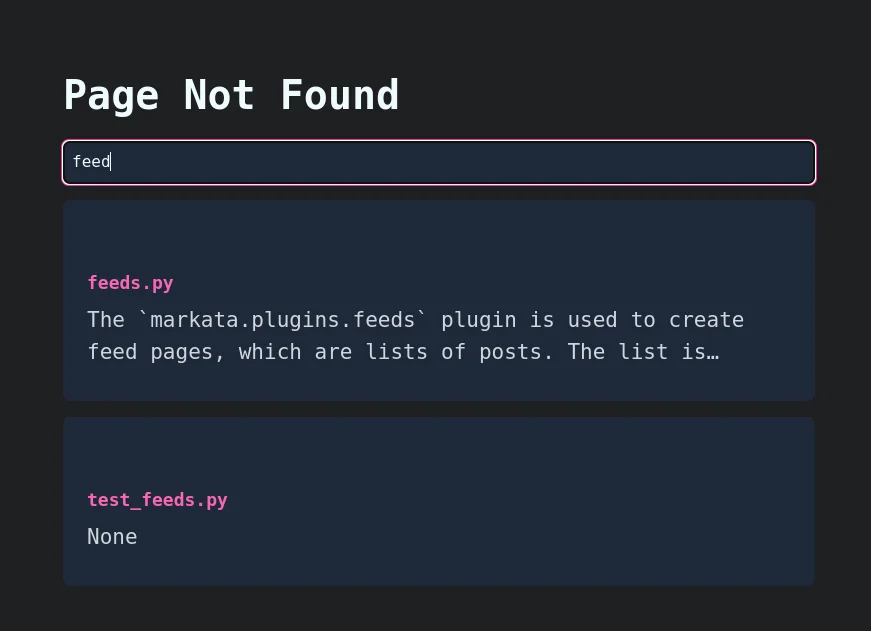Place cursor after 'feed' in search field
This screenshot has width=871, height=631.
click(111, 162)
